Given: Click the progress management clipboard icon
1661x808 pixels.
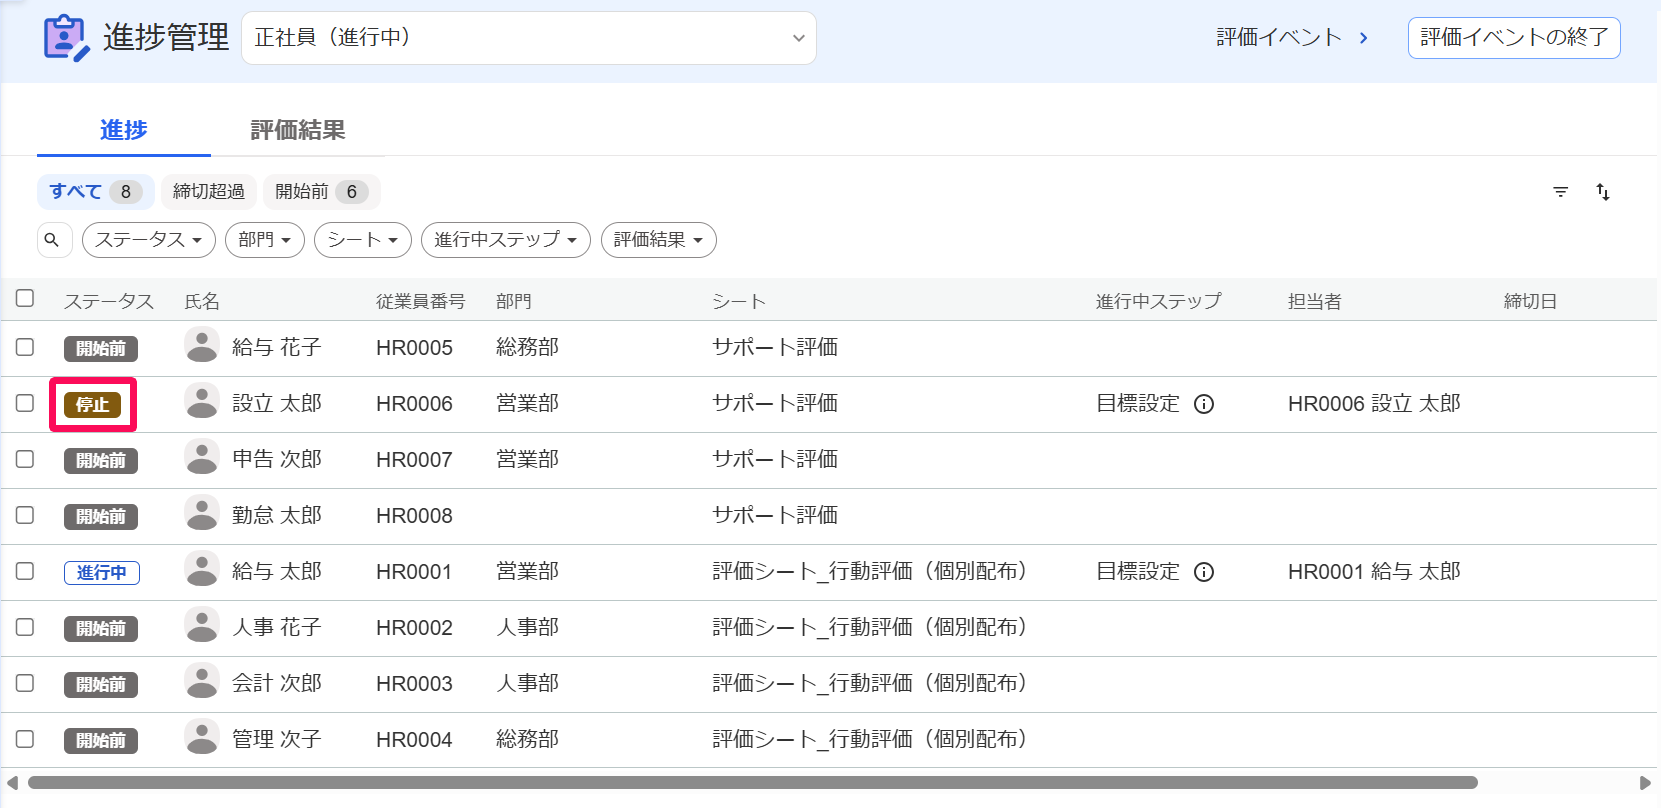Looking at the screenshot, I should tap(66, 38).
